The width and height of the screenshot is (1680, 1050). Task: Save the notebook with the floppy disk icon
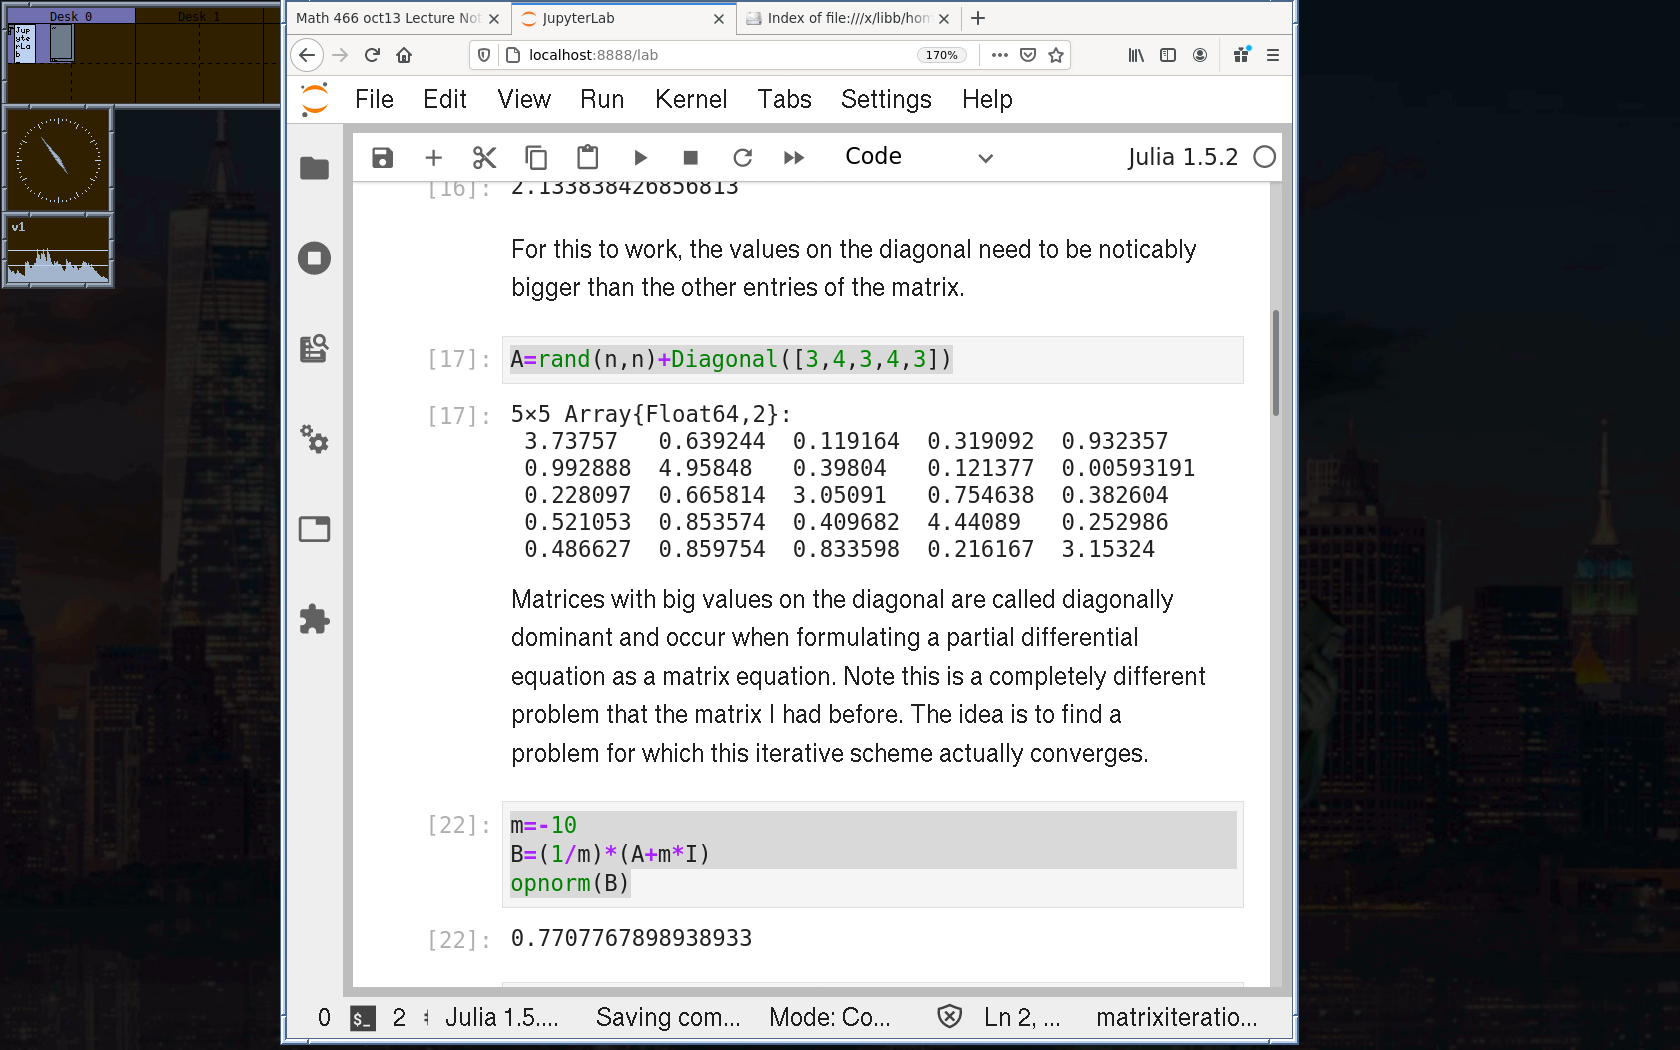[382, 158]
